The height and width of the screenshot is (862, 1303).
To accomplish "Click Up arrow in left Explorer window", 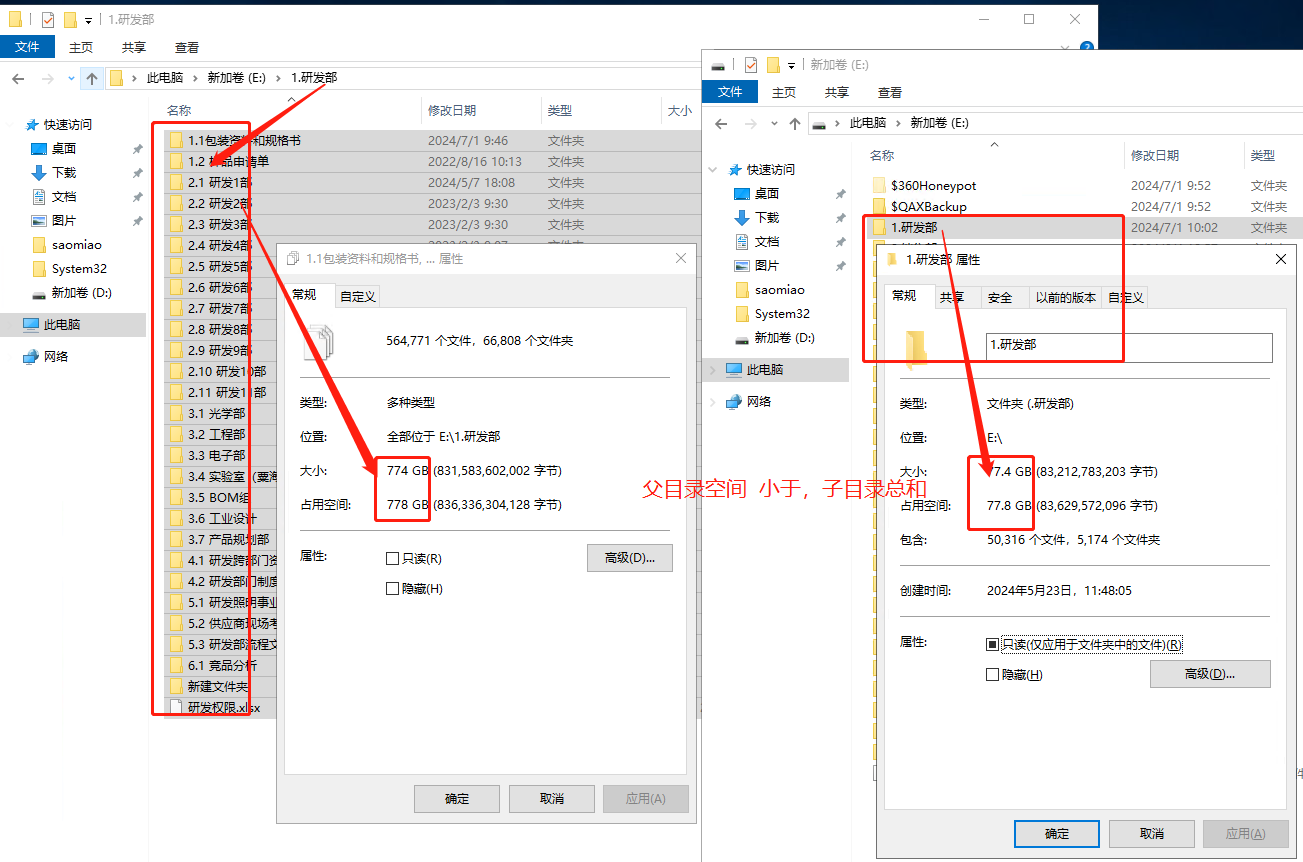I will [92, 78].
